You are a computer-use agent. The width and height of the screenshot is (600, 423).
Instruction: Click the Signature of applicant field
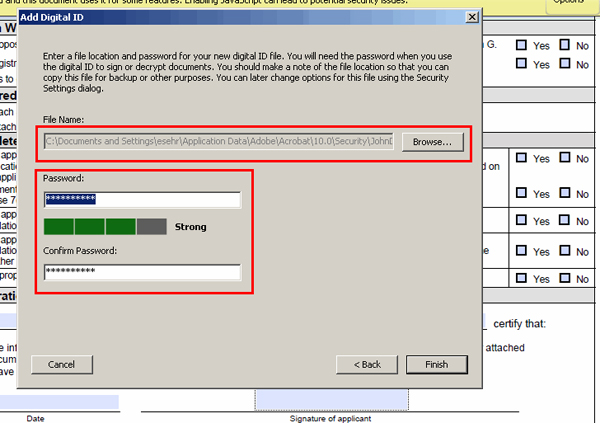click(x=331, y=400)
